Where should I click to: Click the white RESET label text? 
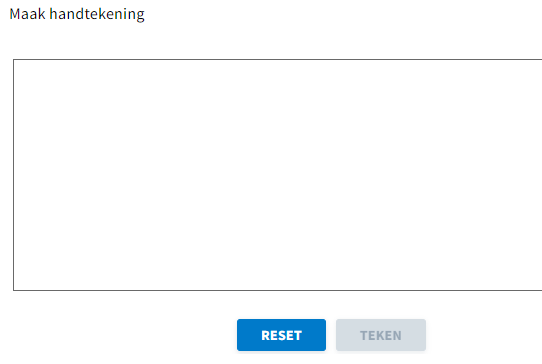pyautogui.click(x=281, y=335)
